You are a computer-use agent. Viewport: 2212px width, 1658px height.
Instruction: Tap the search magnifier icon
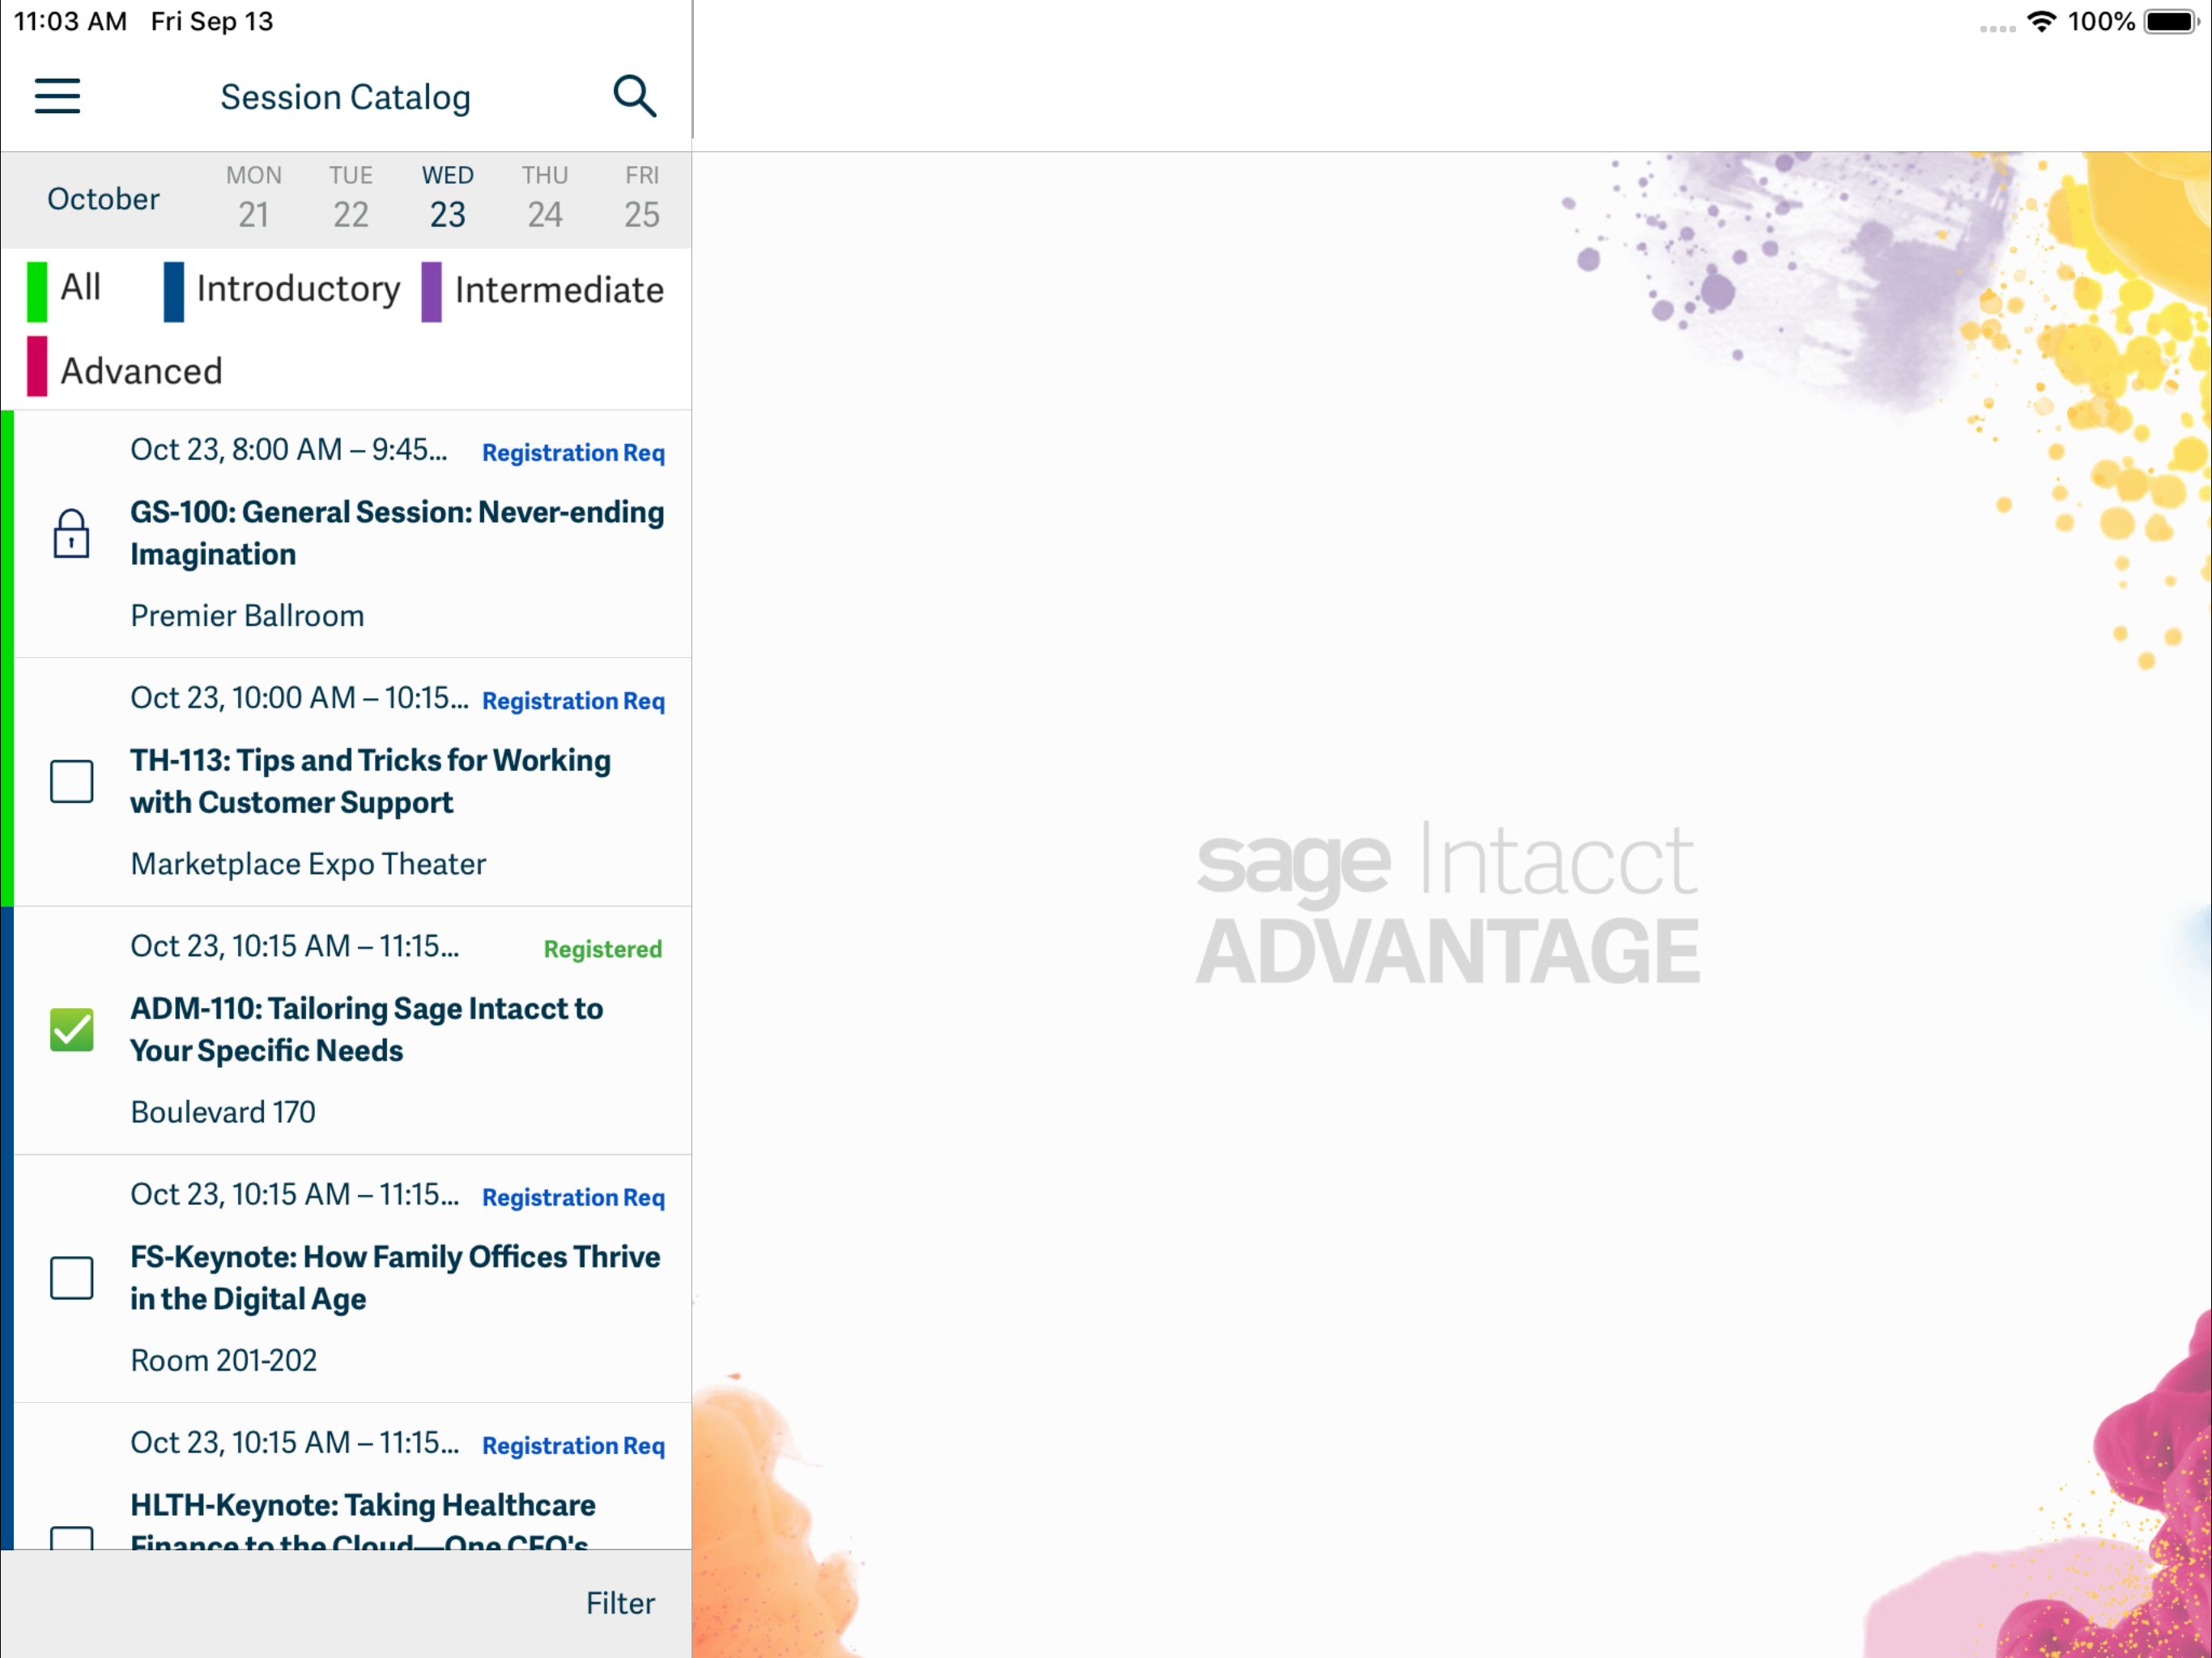(x=634, y=96)
